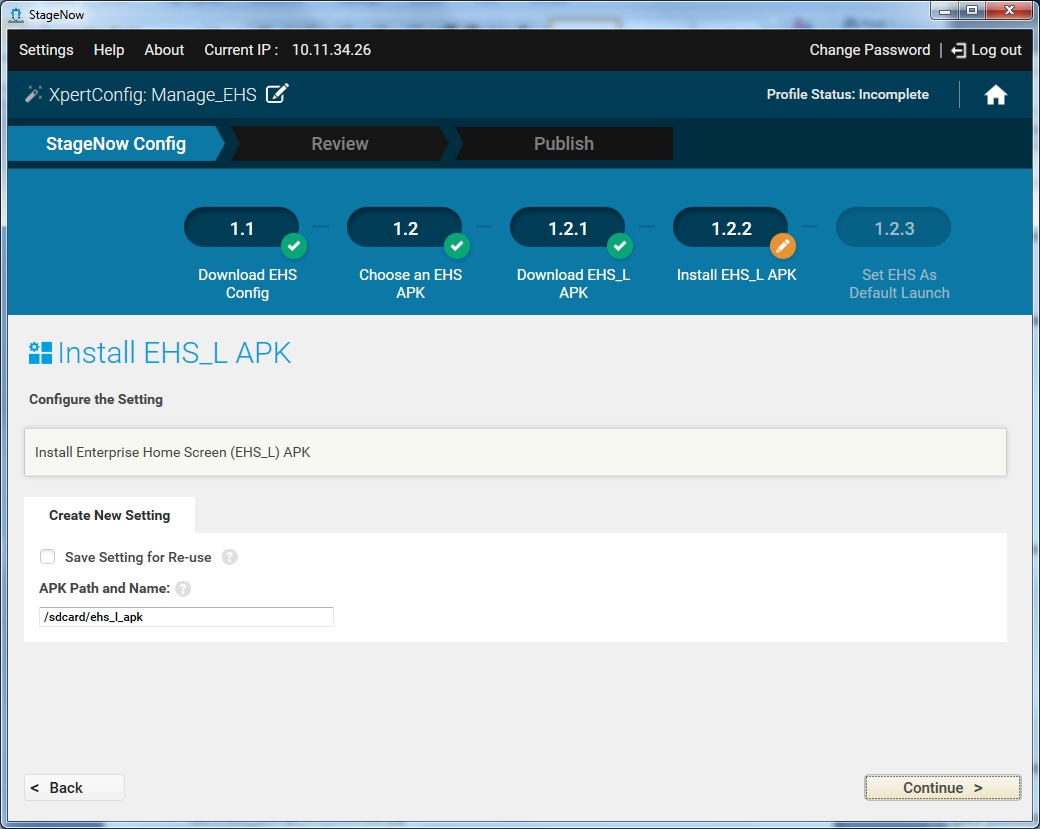Click the Change Password link
Viewport: 1040px width, 829px height.
coord(869,50)
